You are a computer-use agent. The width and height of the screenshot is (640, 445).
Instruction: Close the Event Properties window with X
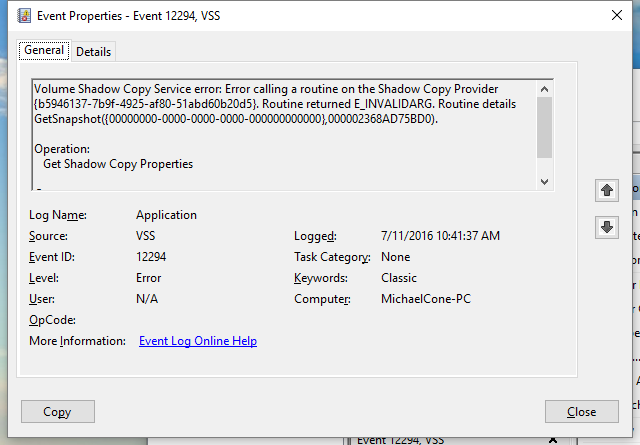coord(612,15)
